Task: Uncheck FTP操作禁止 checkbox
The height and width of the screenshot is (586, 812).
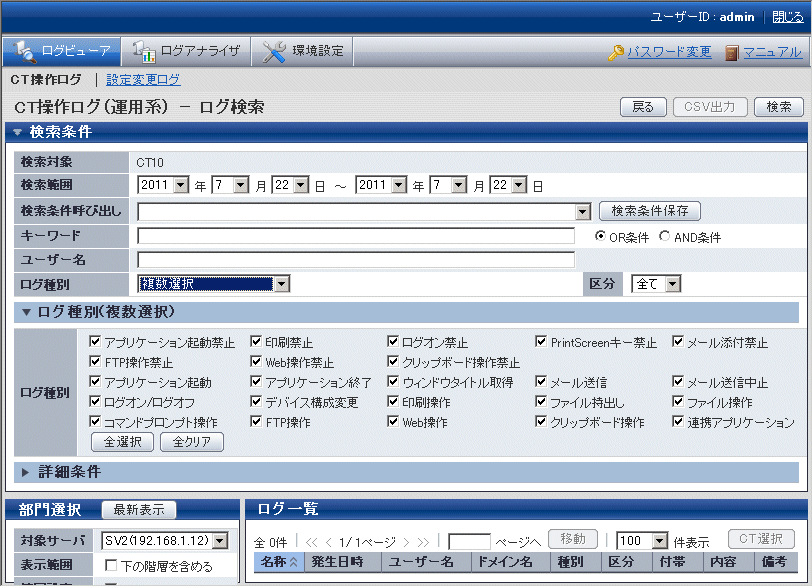Action: click(95, 361)
